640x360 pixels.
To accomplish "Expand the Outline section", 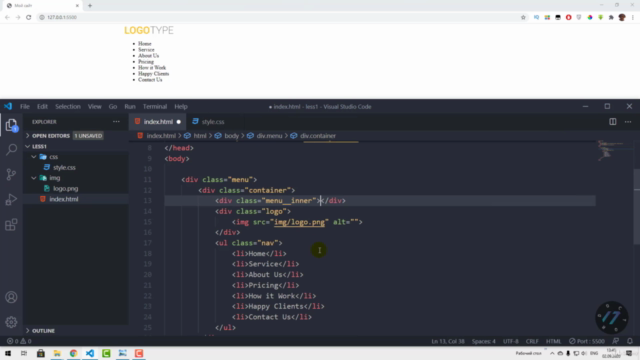I will click(43, 331).
